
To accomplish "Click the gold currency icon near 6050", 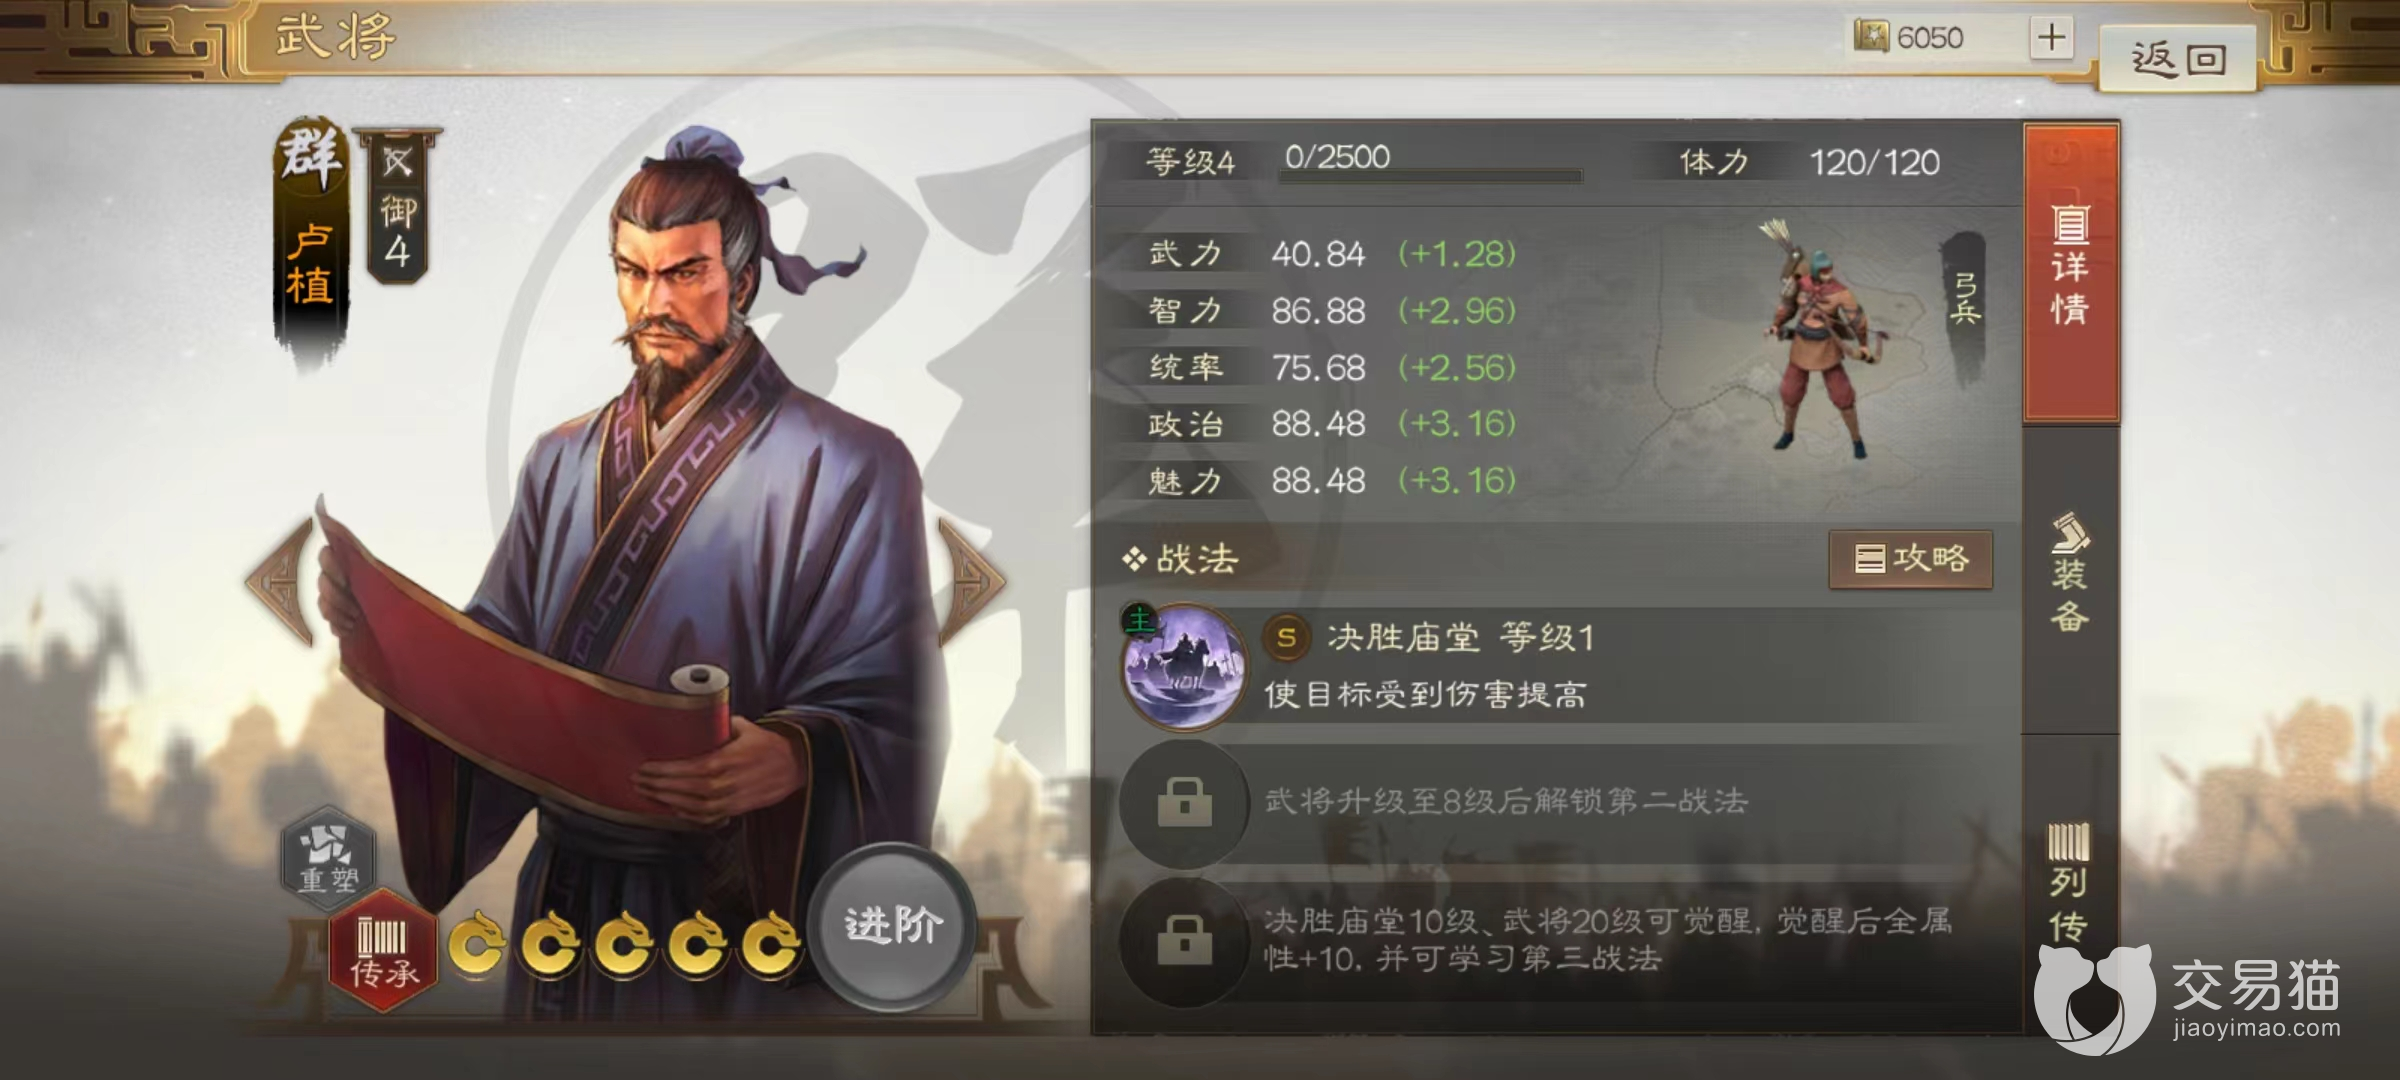I will [x=1871, y=37].
